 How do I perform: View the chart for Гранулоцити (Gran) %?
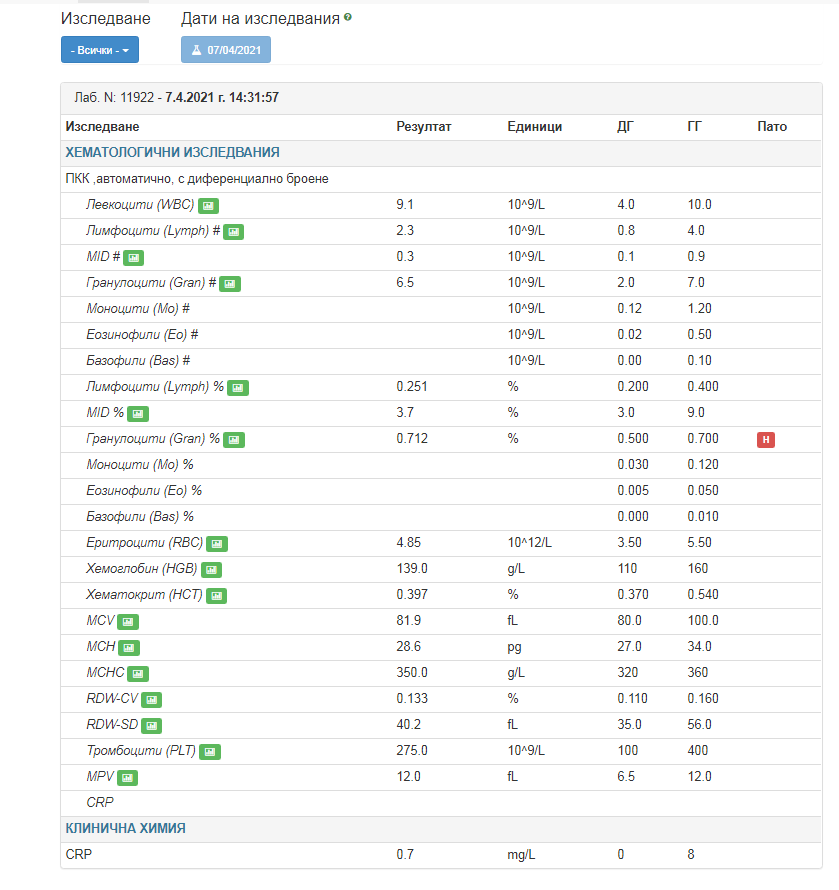click(234, 439)
